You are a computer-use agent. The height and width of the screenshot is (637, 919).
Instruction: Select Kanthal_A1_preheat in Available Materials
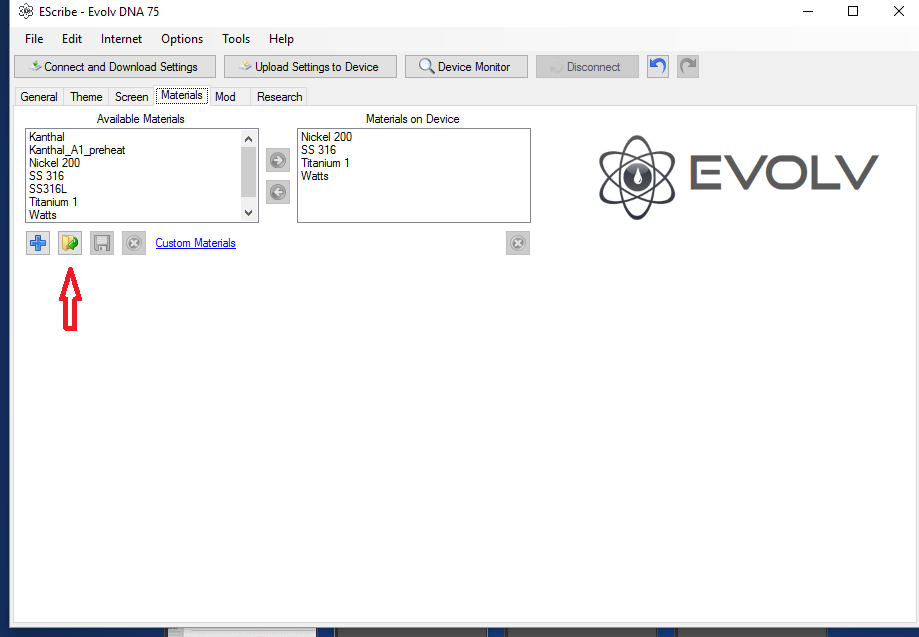pyautogui.click(x=77, y=150)
